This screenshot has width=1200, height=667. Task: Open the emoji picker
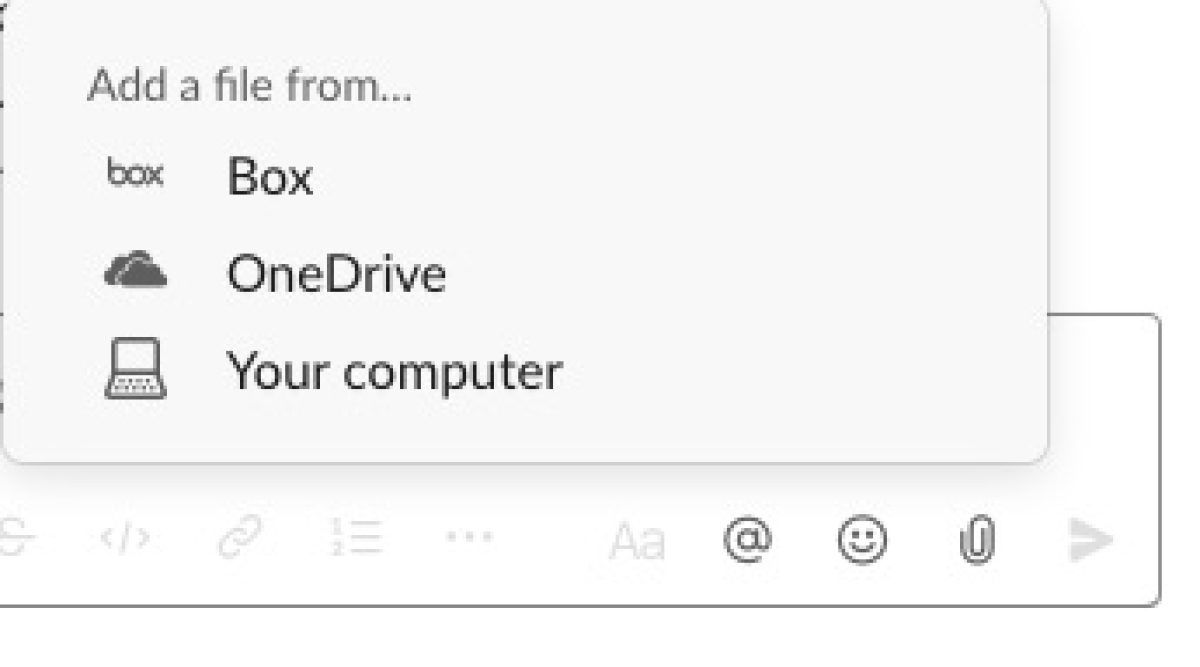pos(862,540)
